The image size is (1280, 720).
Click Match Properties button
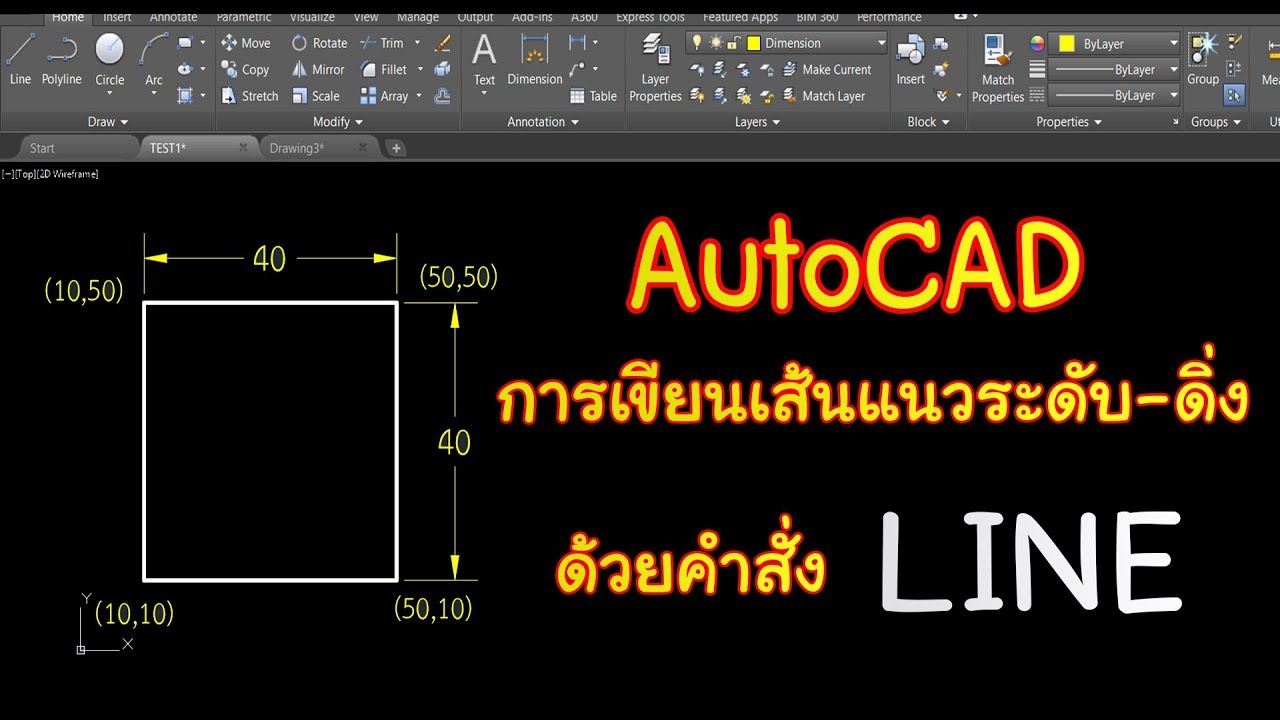click(x=998, y=67)
